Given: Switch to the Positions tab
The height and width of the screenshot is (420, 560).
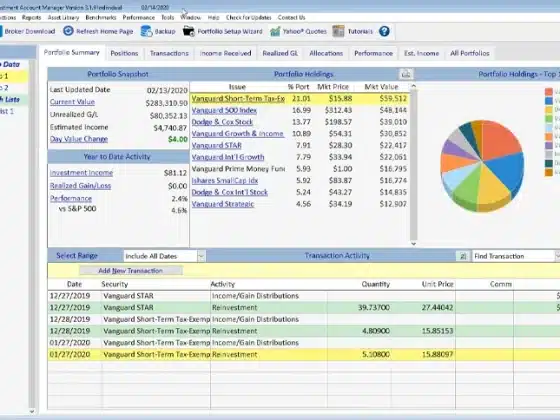Looking at the screenshot, I should click(x=124, y=53).
